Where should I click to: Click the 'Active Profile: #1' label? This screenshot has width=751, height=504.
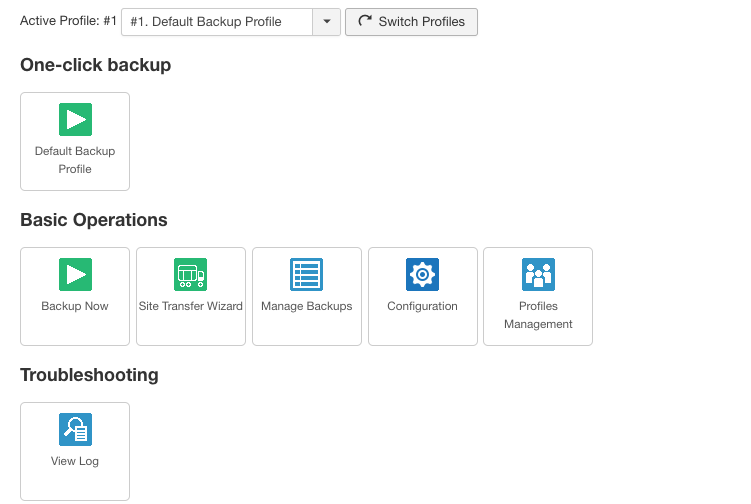(68, 20)
